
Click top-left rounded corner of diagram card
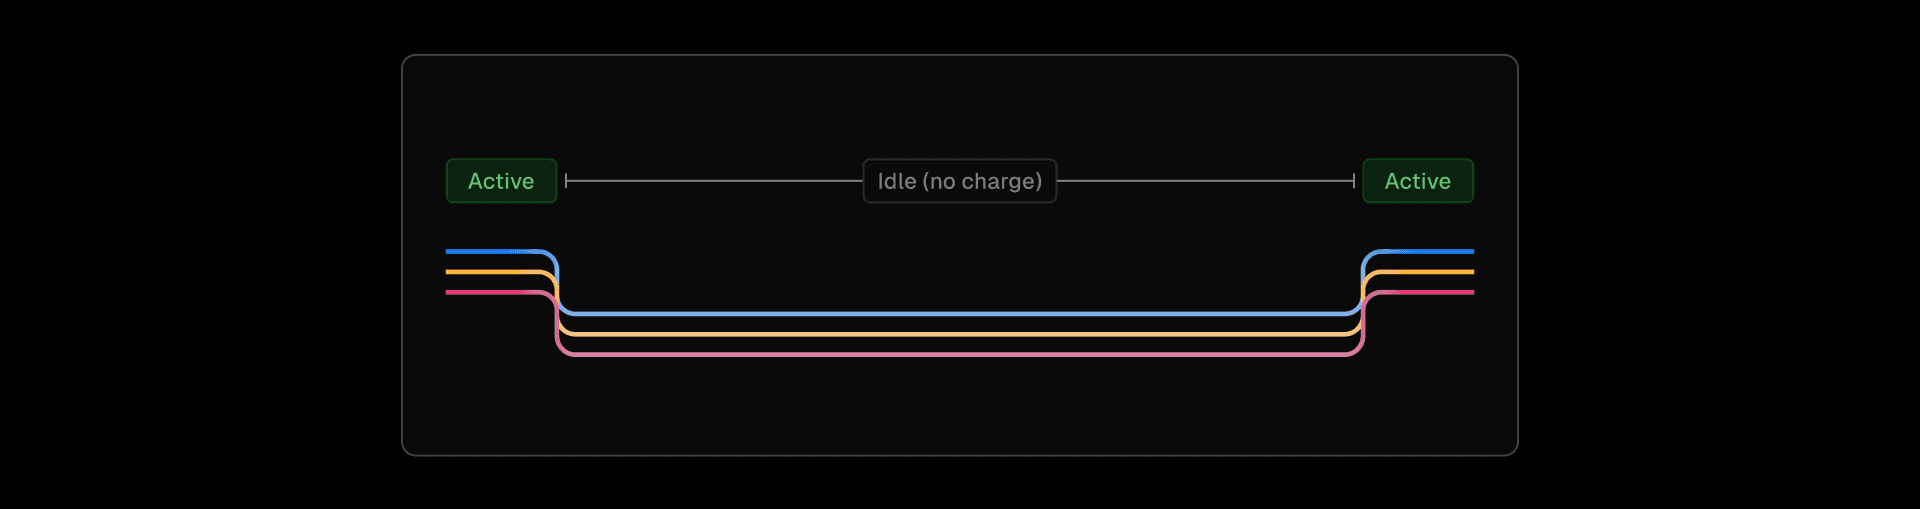click(x=407, y=60)
